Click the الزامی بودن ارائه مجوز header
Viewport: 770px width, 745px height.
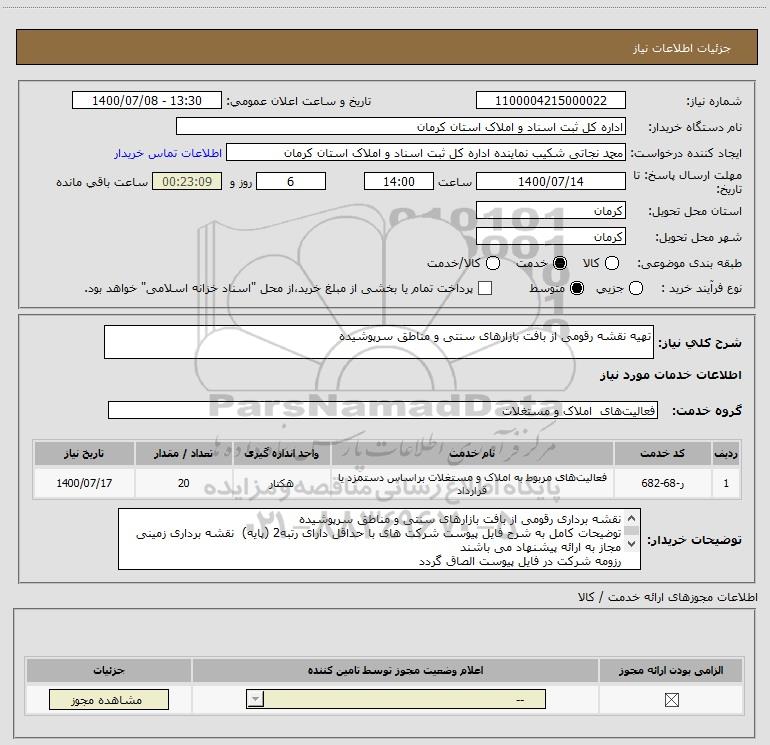[671, 670]
